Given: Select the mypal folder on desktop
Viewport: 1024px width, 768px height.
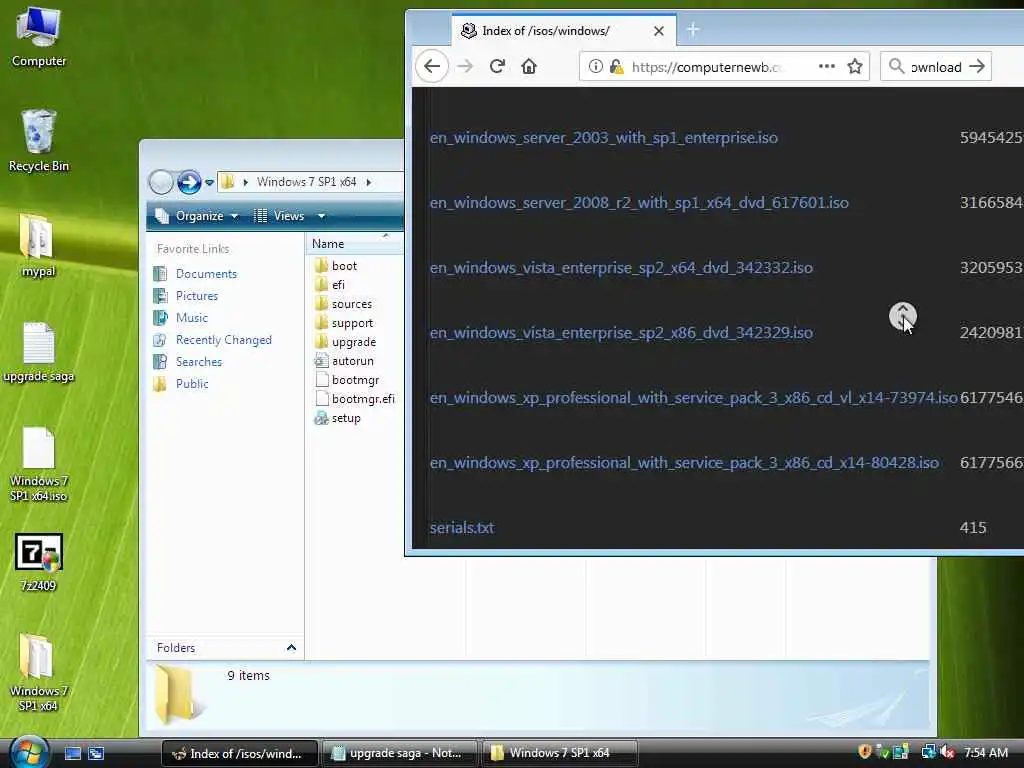Looking at the screenshot, I should [x=38, y=246].
